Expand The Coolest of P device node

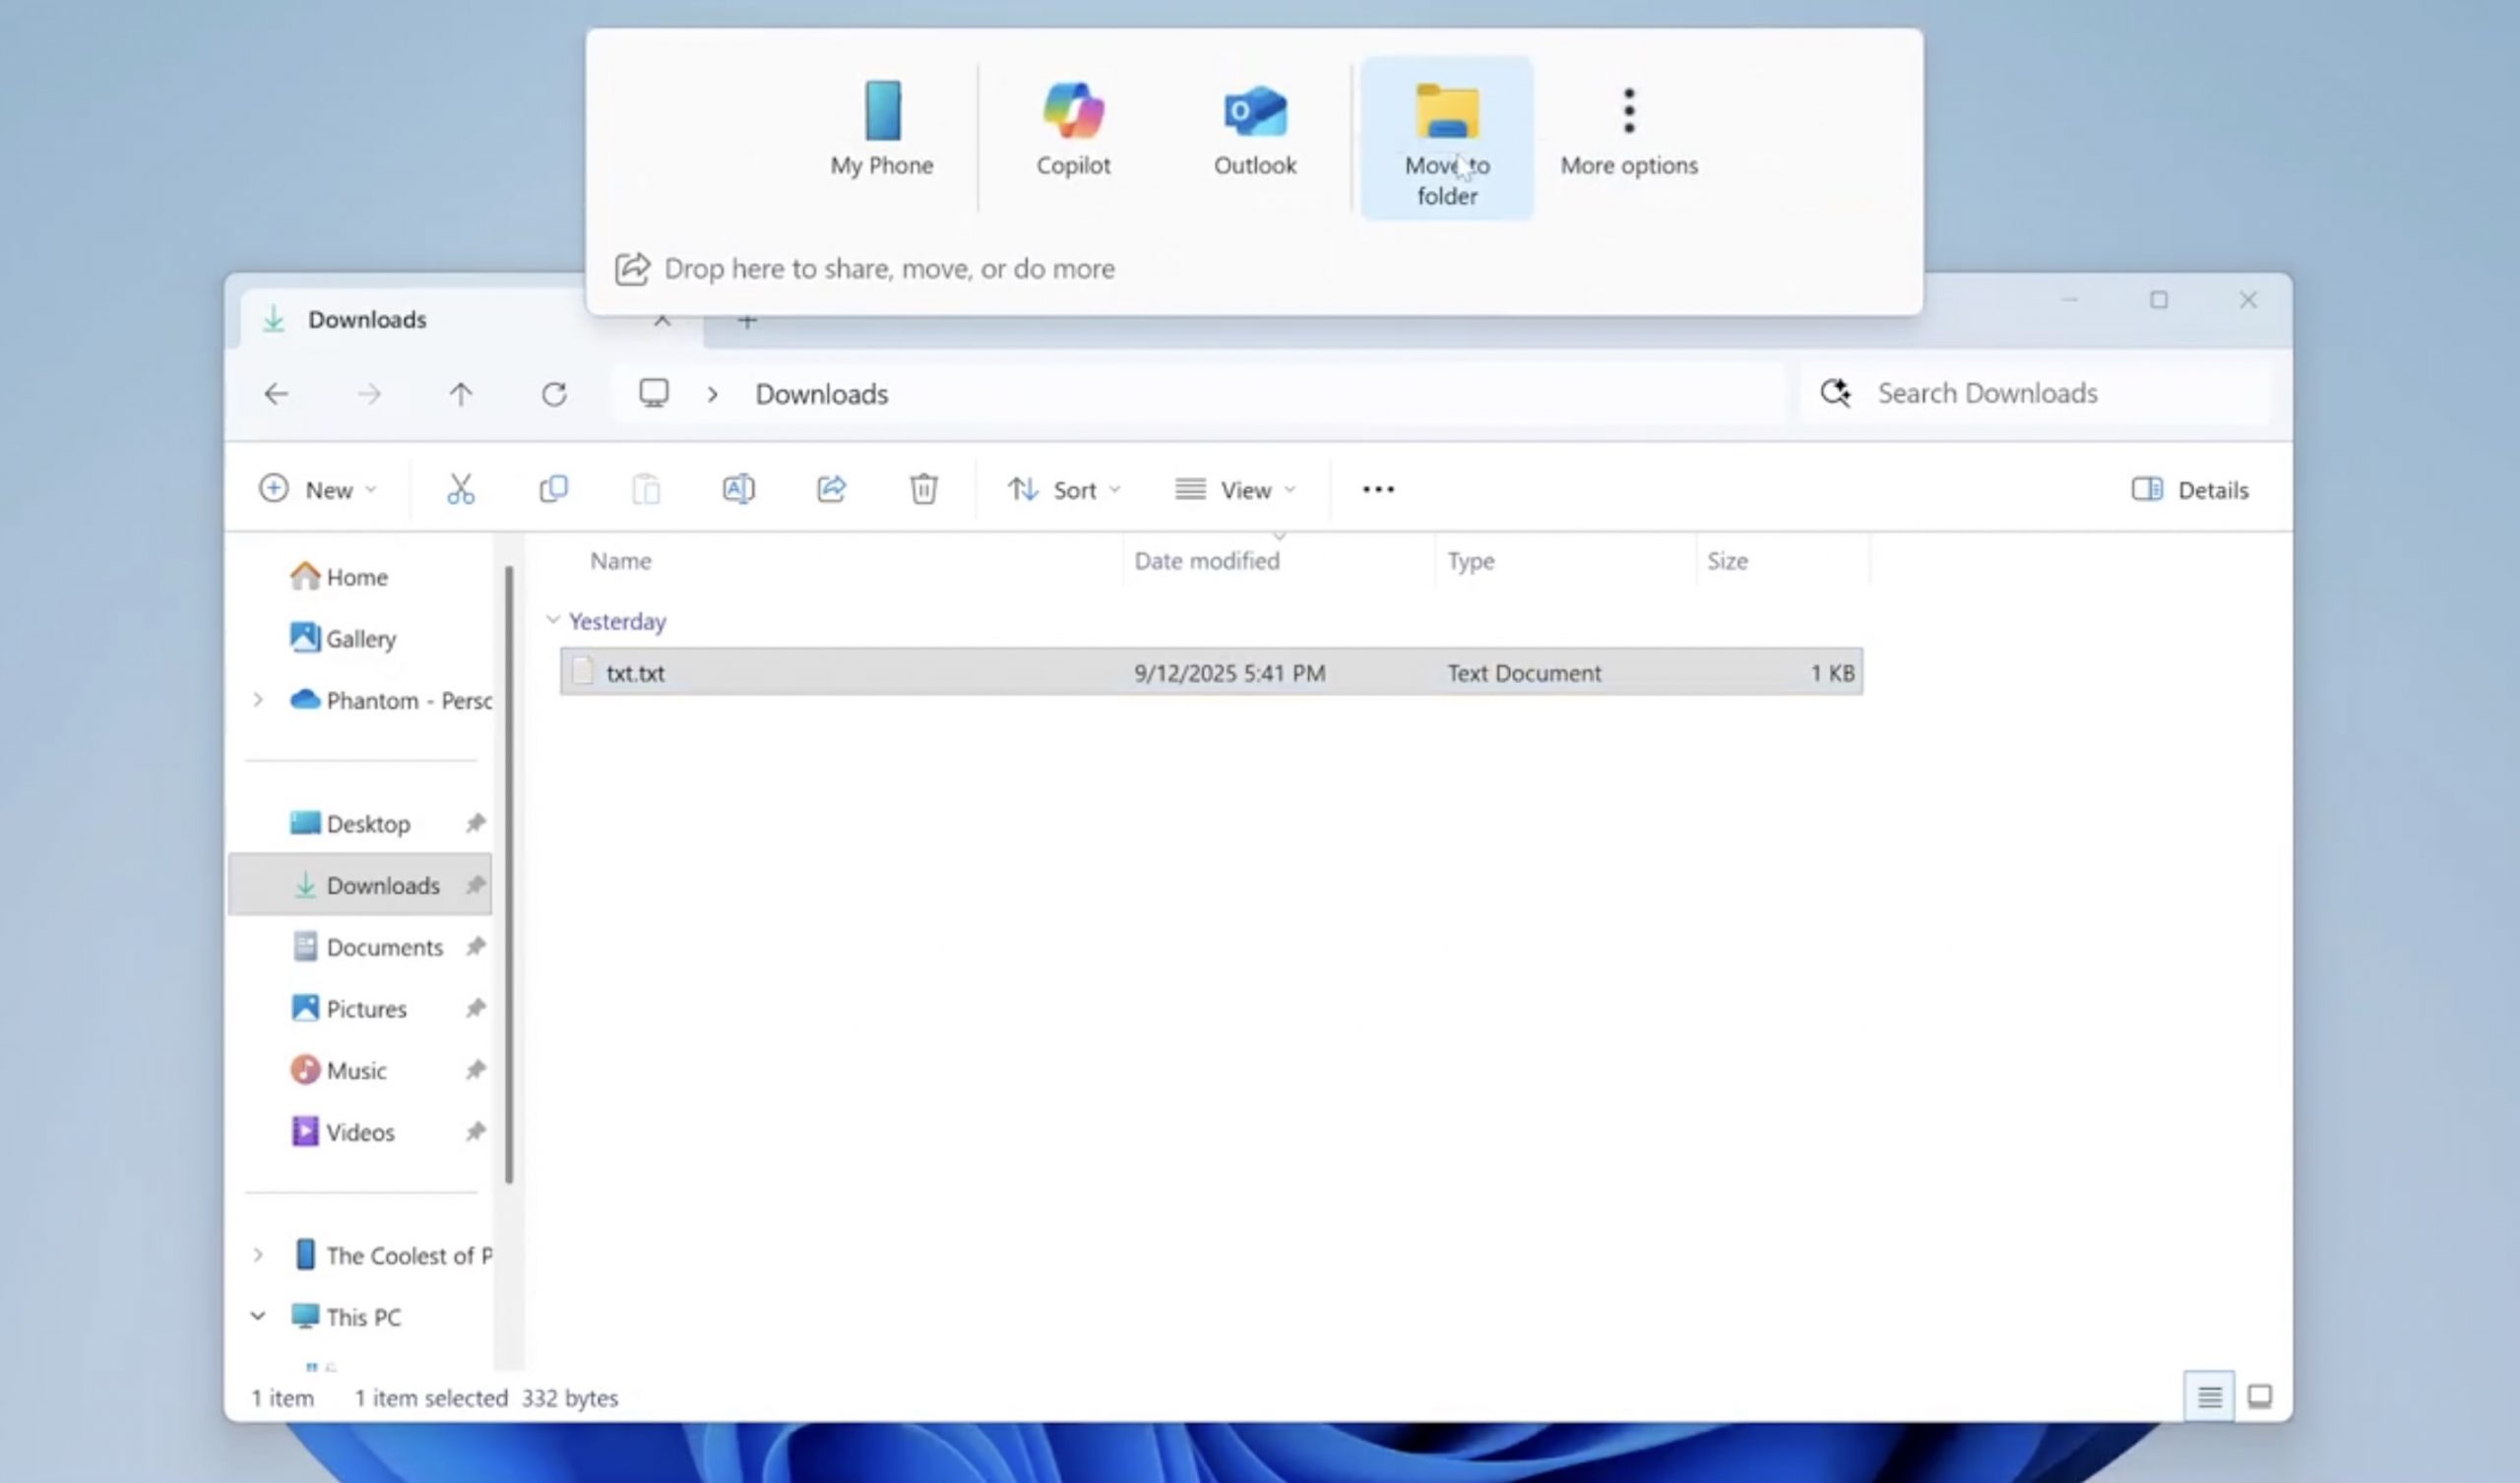click(258, 1255)
